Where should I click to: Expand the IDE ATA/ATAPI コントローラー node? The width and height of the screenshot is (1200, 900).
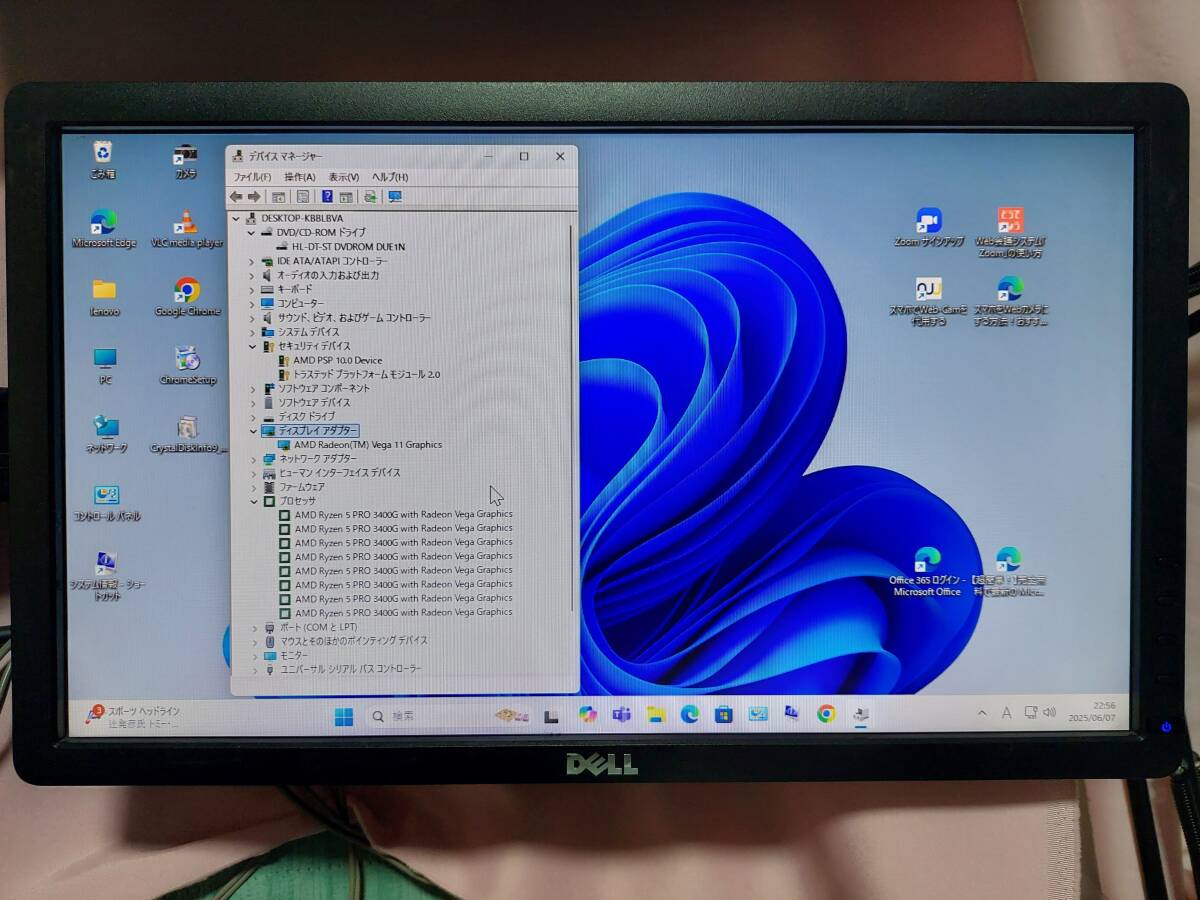coord(253,261)
